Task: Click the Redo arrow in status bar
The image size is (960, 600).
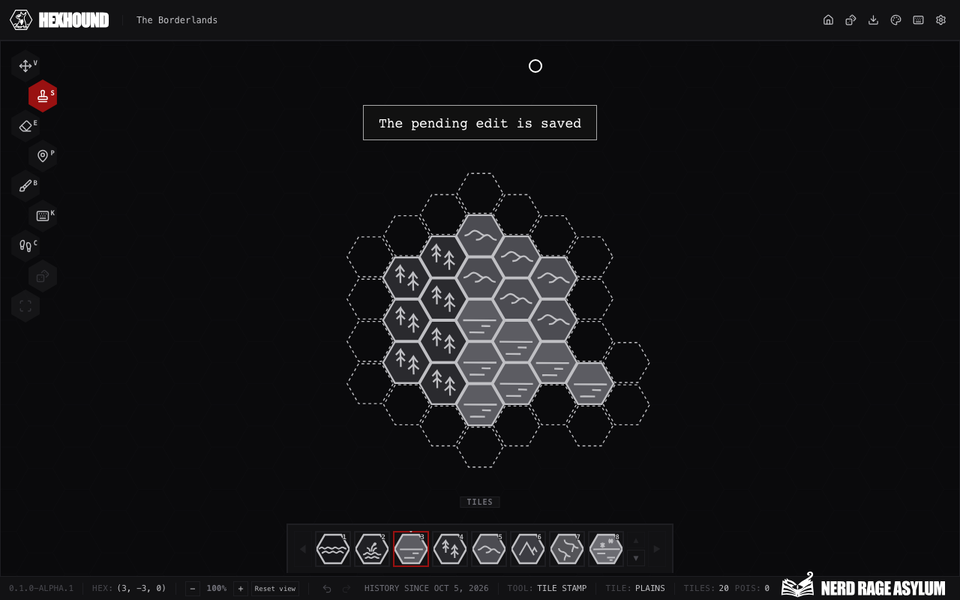Action: pos(346,588)
